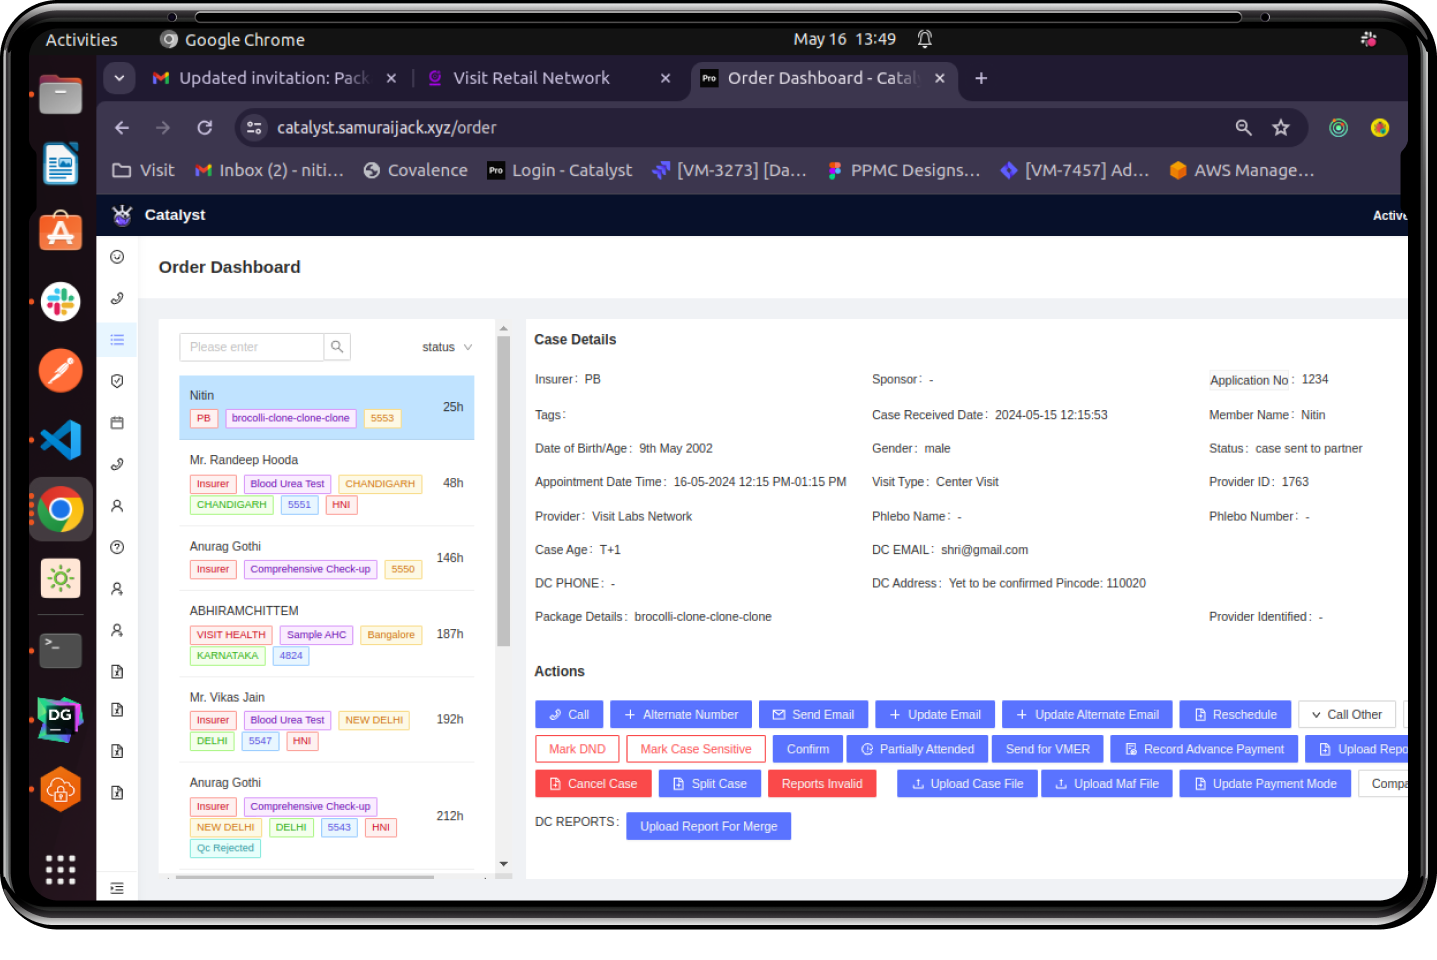Image resolution: width=1437 pixels, height=960 pixels.
Task: Select the order list icon in sidebar
Action: pos(117,340)
